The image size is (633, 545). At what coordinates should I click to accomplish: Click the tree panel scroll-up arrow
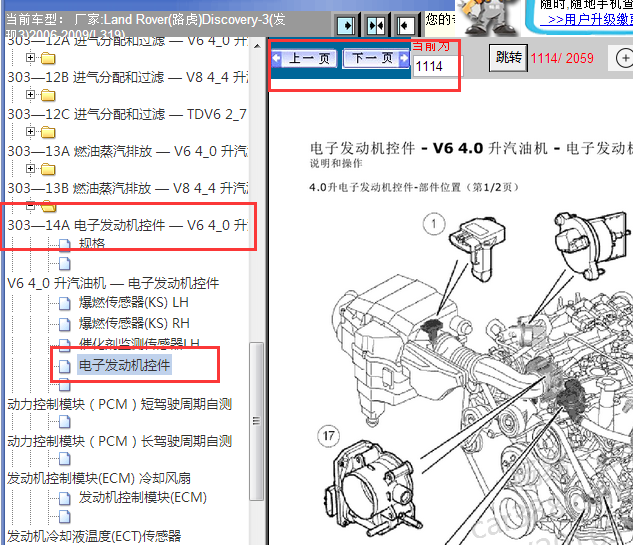point(257,46)
